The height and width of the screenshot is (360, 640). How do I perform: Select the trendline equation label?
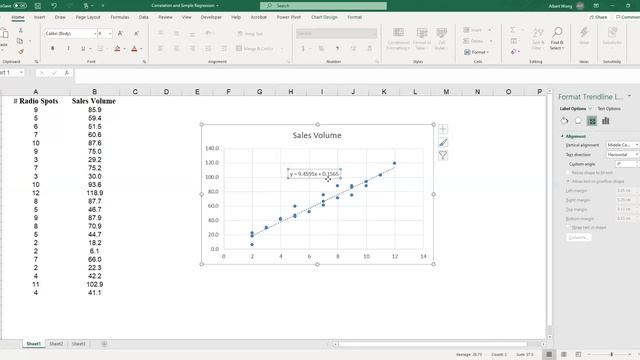314,174
